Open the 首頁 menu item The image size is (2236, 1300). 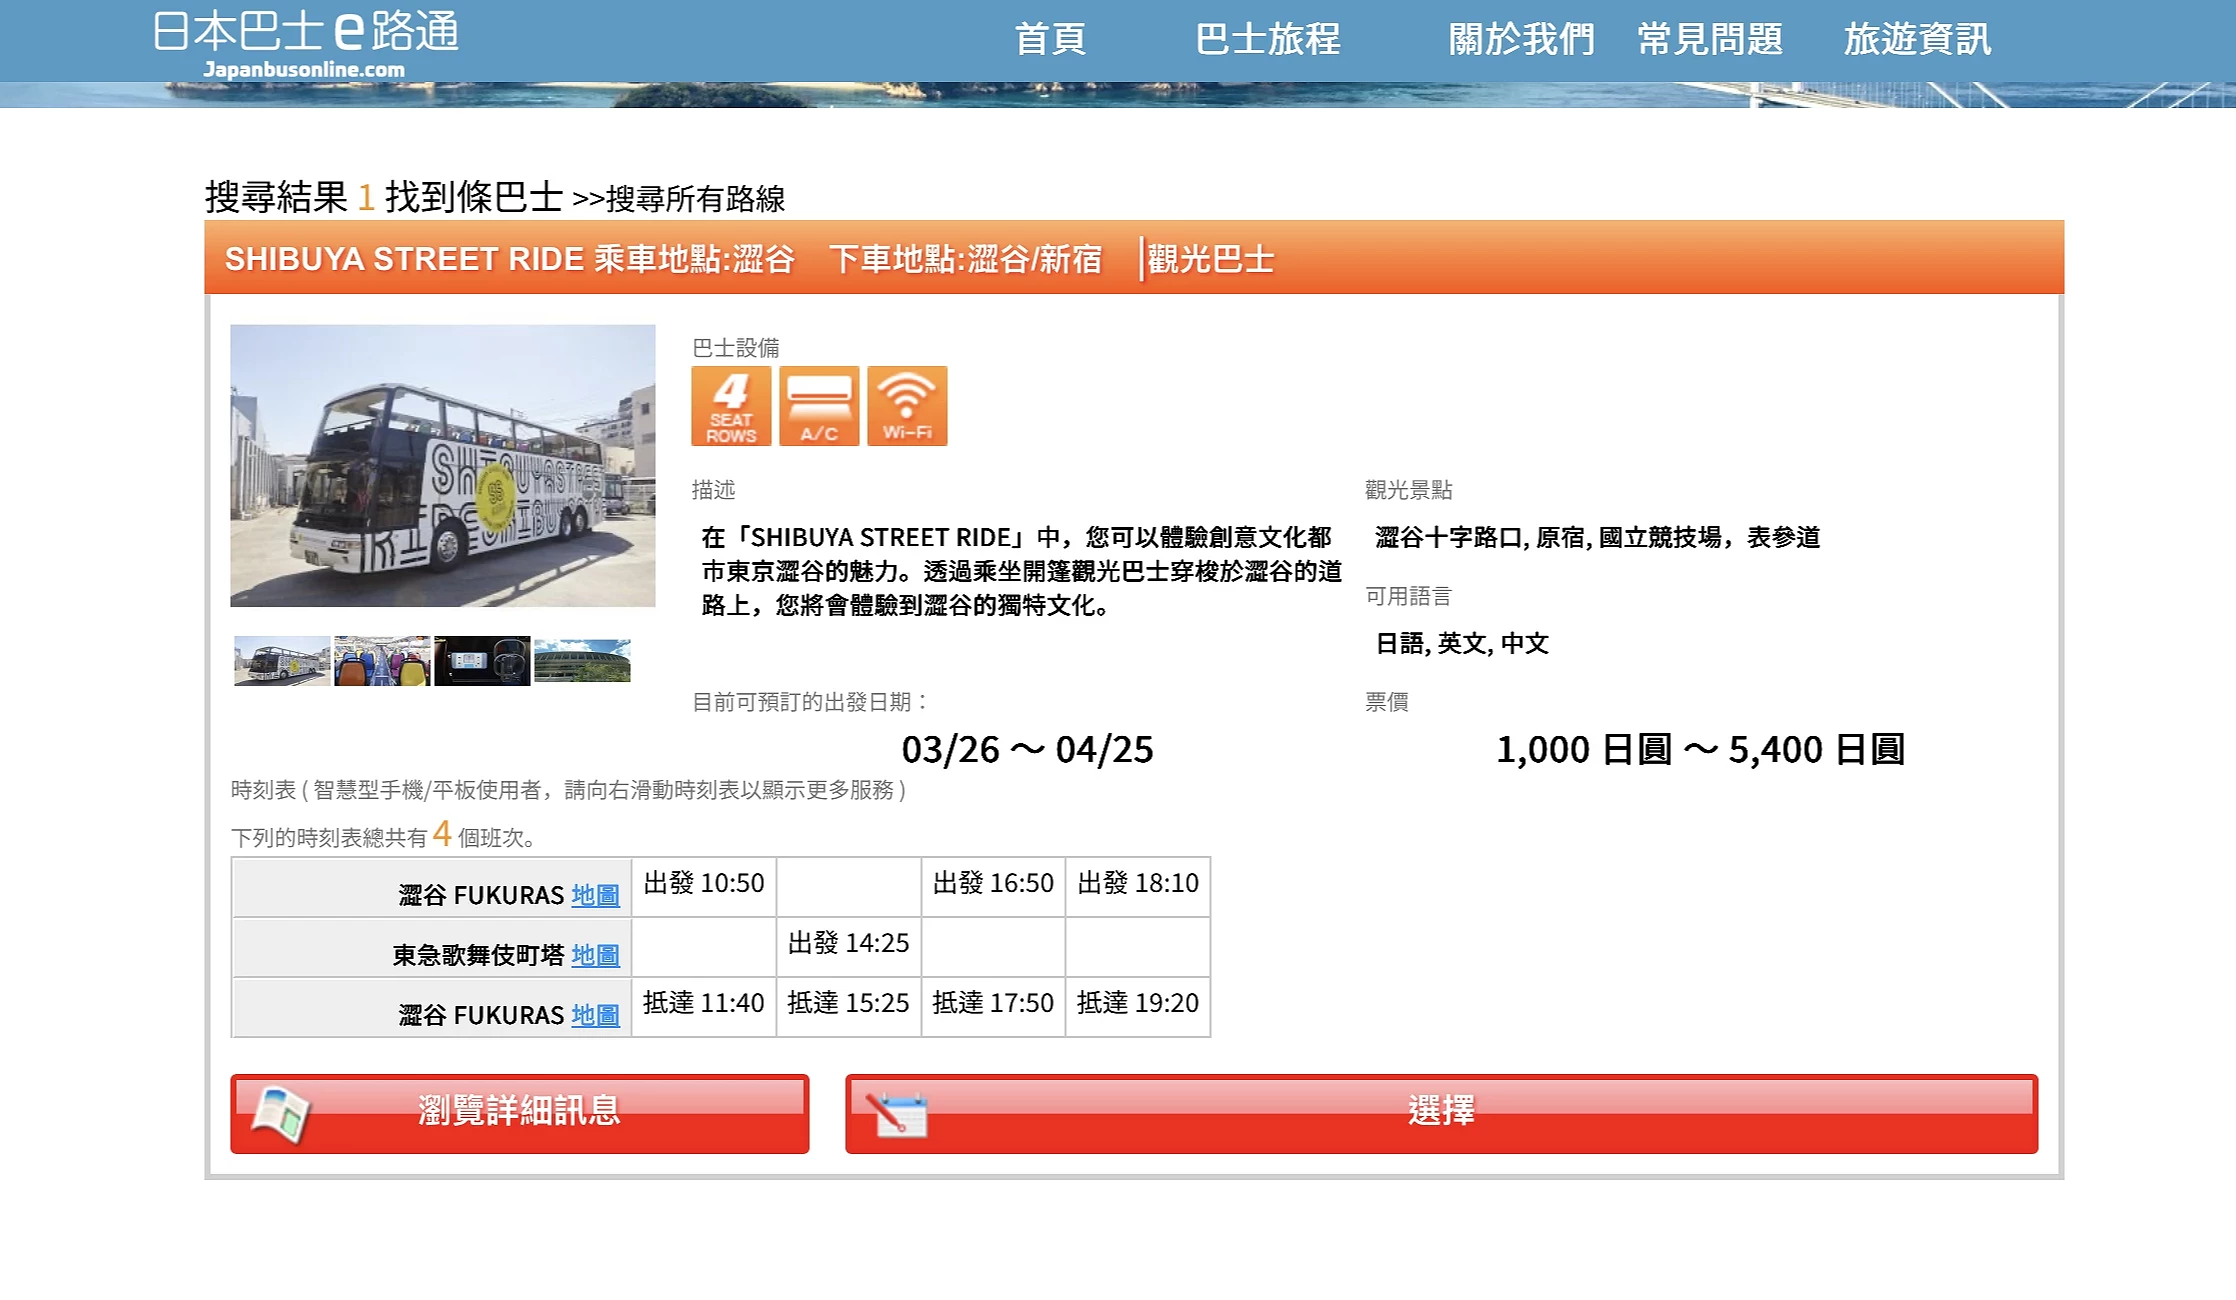click(x=1050, y=39)
